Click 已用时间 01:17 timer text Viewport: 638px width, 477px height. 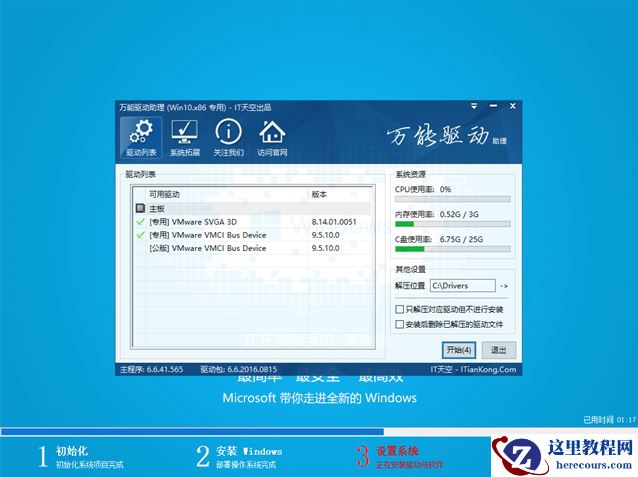tap(610, 420)
